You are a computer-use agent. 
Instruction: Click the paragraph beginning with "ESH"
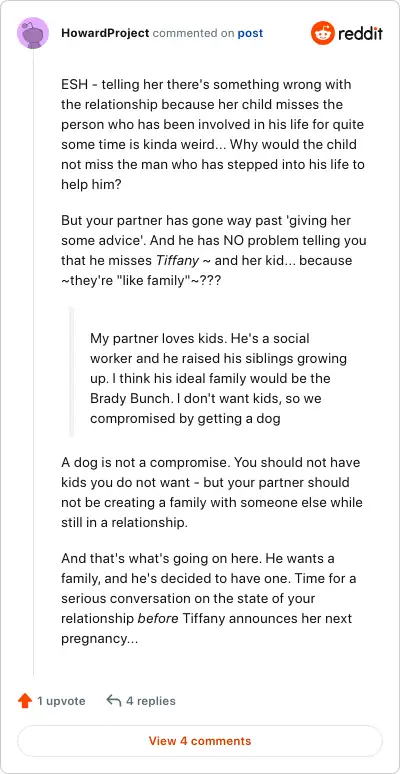click(213, 134)
